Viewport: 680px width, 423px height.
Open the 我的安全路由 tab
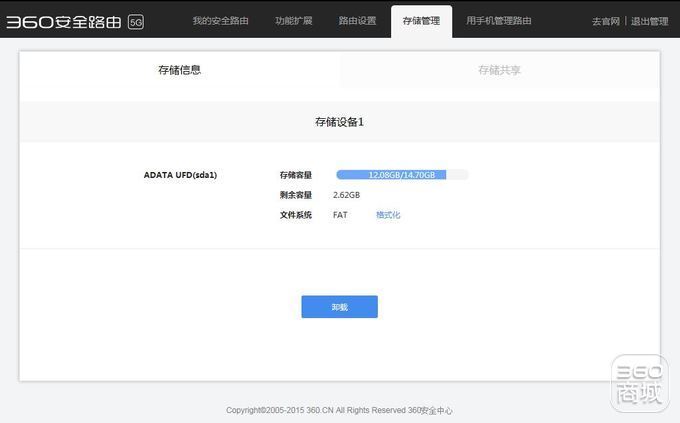click(x=220, y=21)
